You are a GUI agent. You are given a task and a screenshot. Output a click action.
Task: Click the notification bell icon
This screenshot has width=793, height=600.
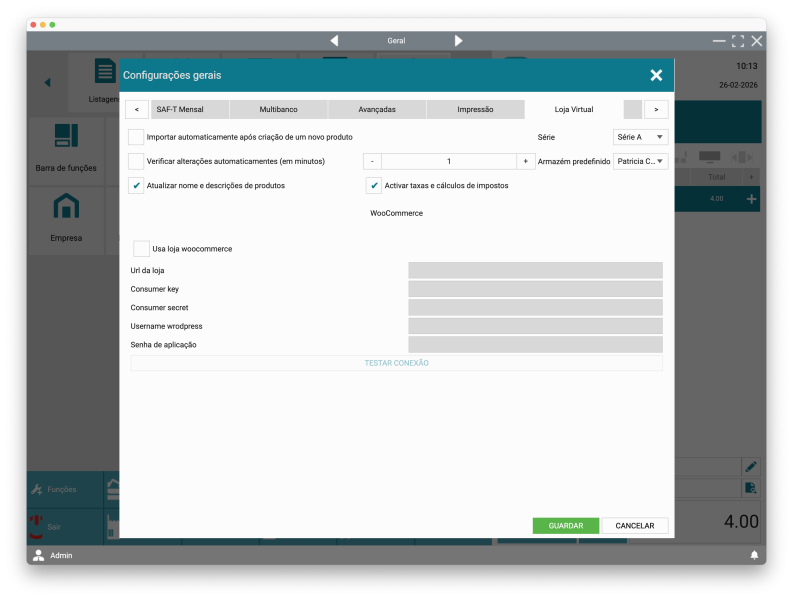(754, 555)
